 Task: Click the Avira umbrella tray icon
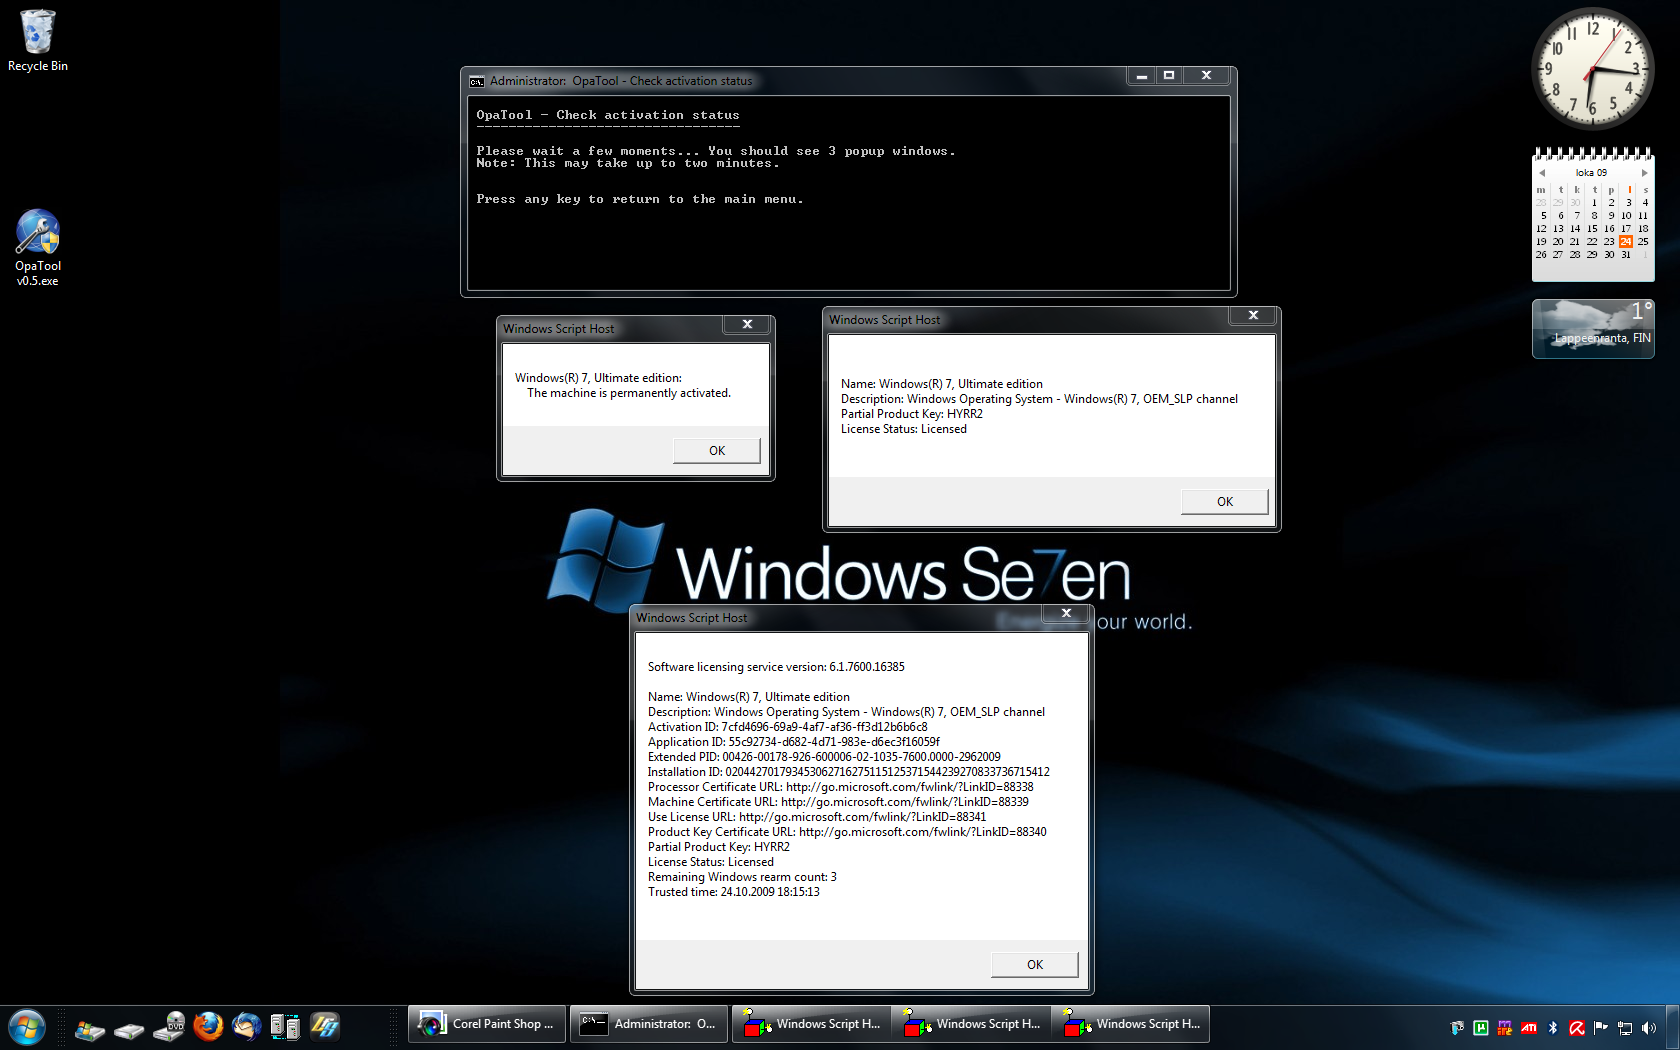point(1577,1028)
